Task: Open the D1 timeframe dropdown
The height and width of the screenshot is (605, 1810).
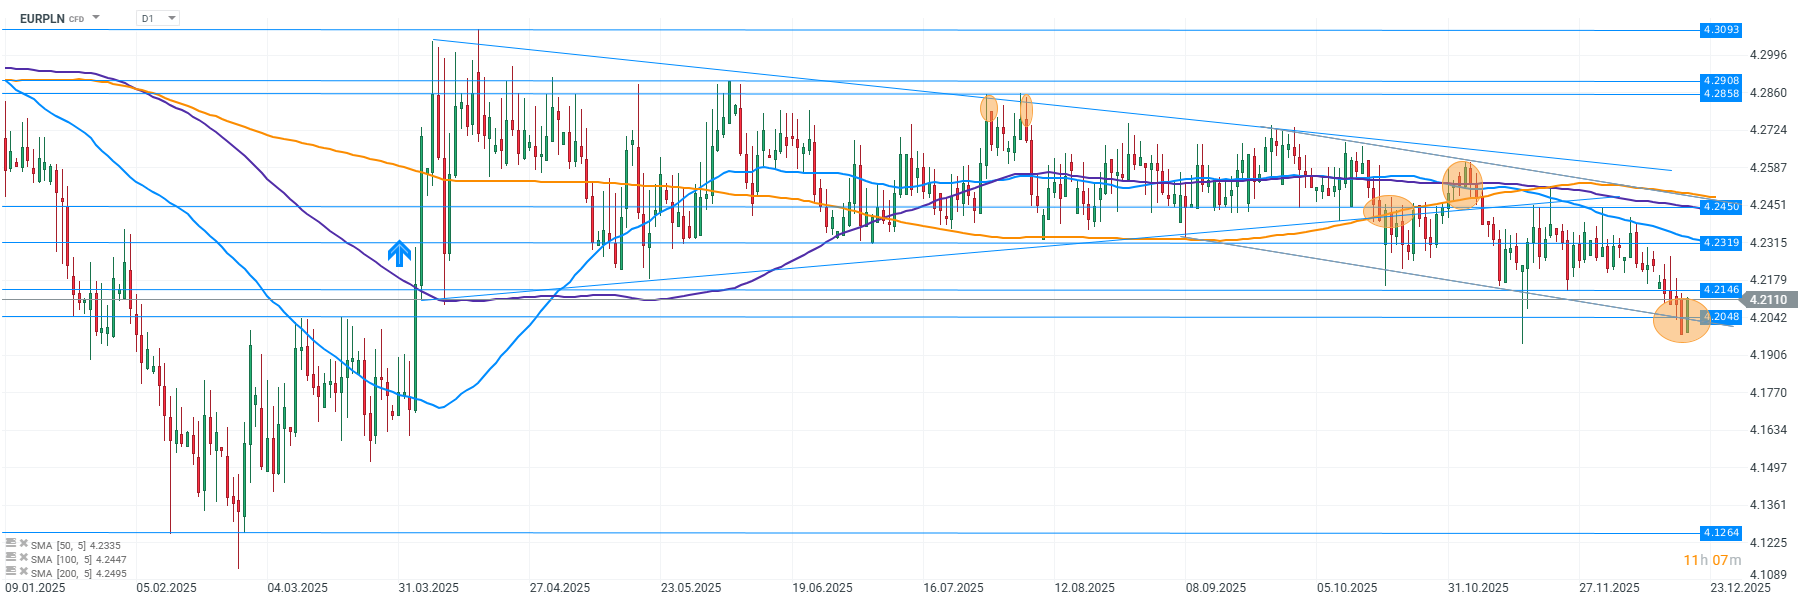Action: point(158,18)
